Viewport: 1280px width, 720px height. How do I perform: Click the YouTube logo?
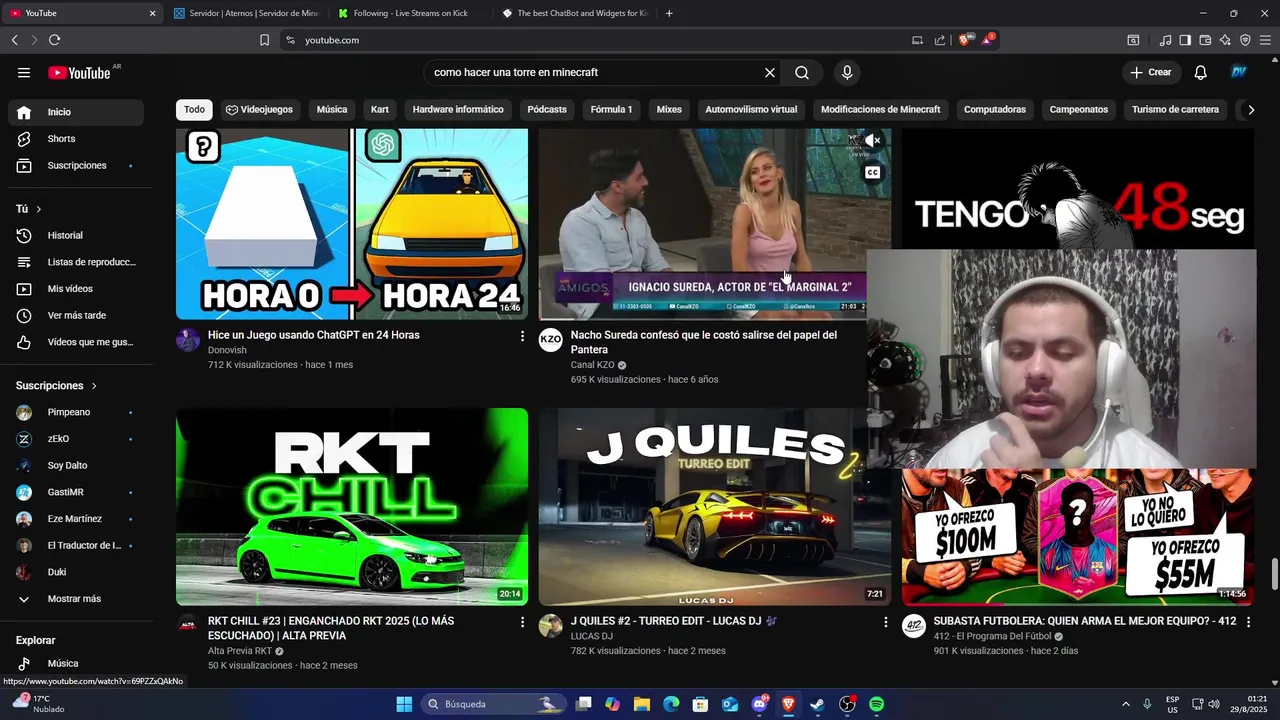pyautogui.click(x=79, y=72)
